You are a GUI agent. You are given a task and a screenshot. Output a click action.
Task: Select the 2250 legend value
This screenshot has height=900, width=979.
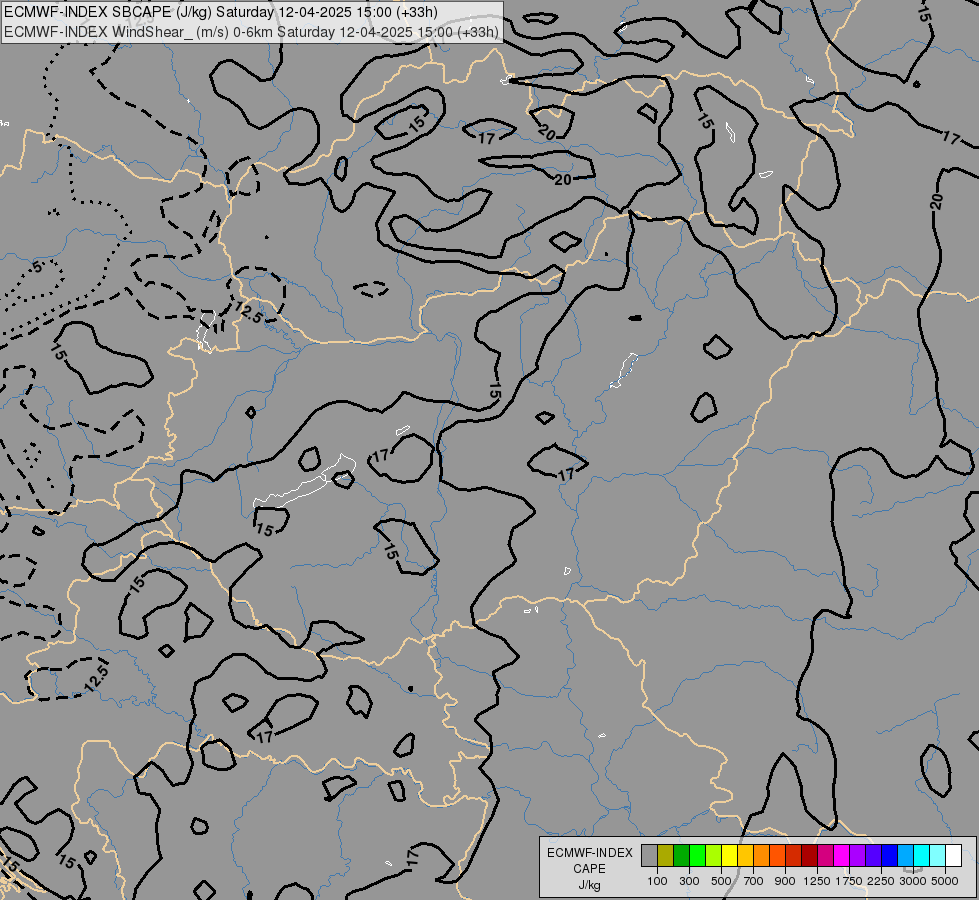click(x=881, y=881)
